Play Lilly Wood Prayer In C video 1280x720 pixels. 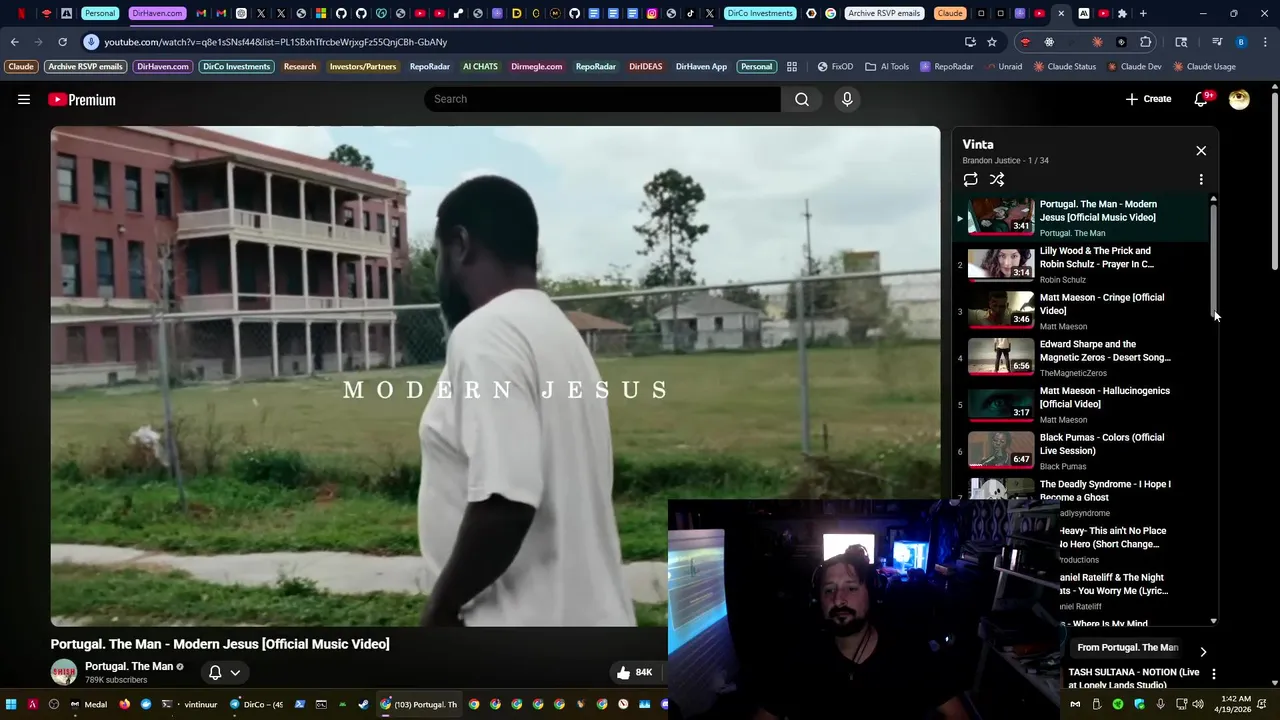1080,264
